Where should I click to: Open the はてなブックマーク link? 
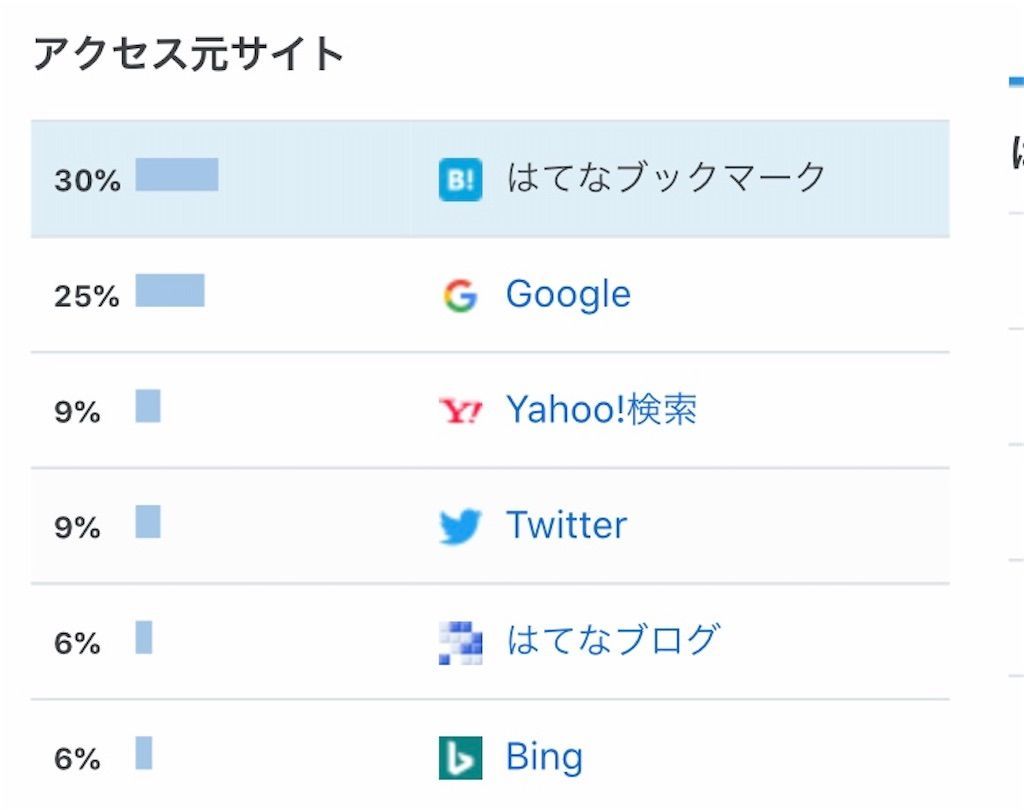coord(666,178)
